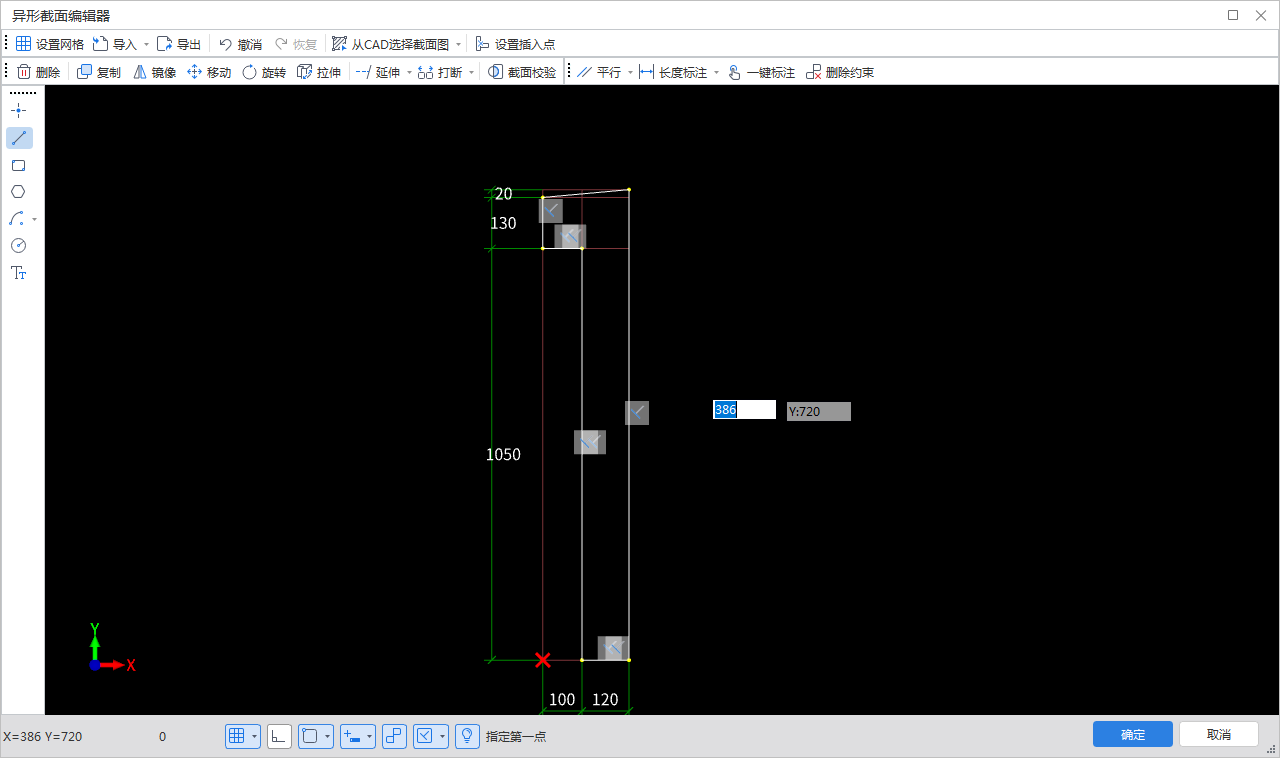This screenshot has width=1280, height=758.
Task: Open the object snap dropdown arrow
Action: pos(328,736)
